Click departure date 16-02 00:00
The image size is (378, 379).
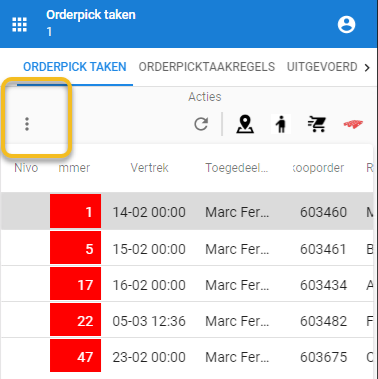coord(149,285)
